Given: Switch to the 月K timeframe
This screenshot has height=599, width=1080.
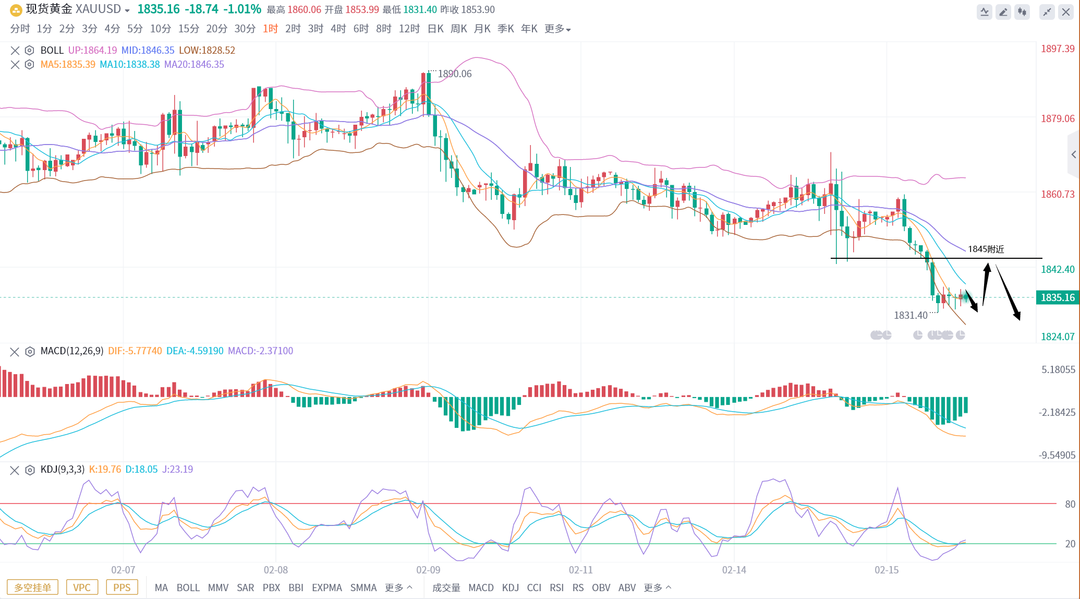Looking at the screenshot, I should [x=482, y=29].
